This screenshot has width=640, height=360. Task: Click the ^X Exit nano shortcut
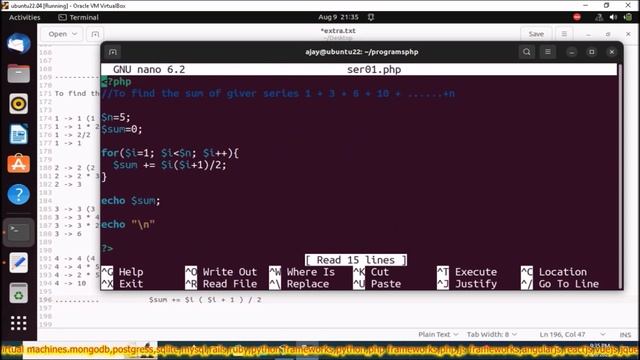point(122,284)
